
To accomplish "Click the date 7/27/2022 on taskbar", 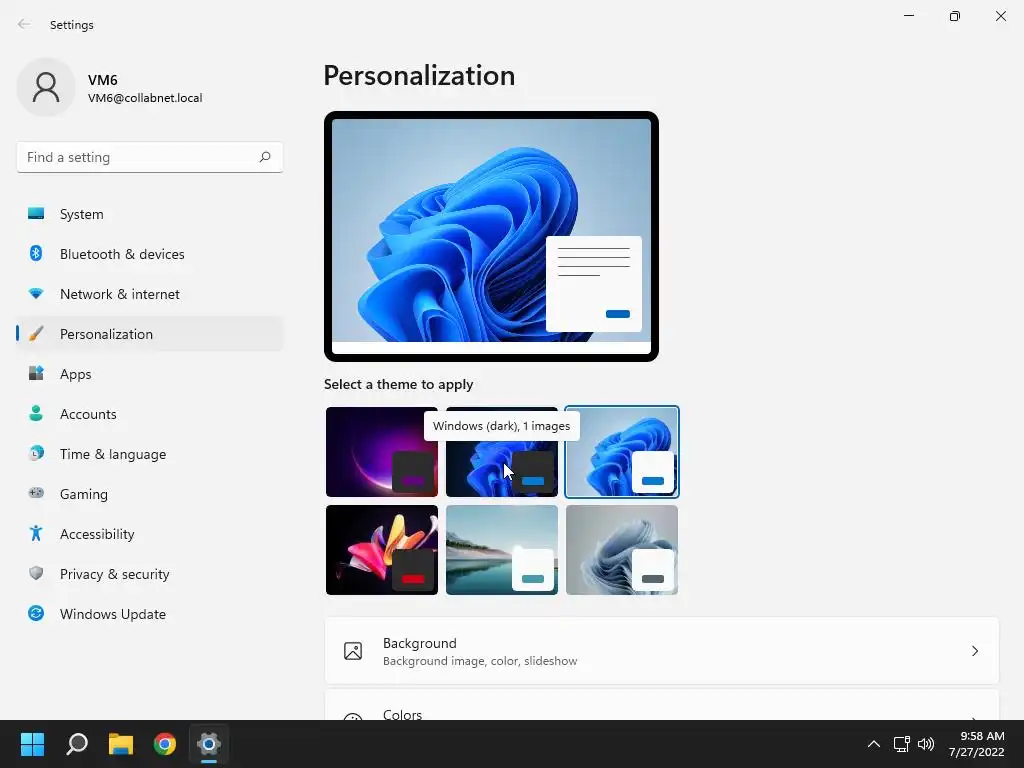I will (x=976, y=752).
